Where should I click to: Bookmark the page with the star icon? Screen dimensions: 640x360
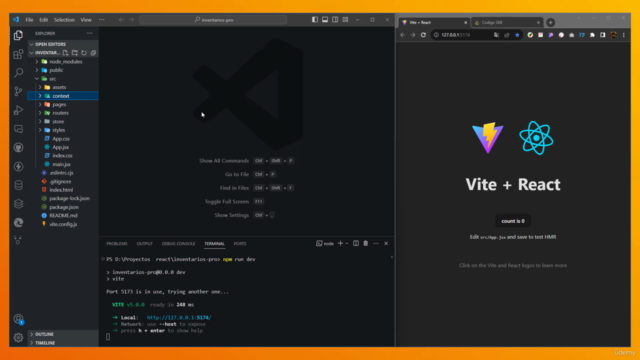[x=517, y=35]
